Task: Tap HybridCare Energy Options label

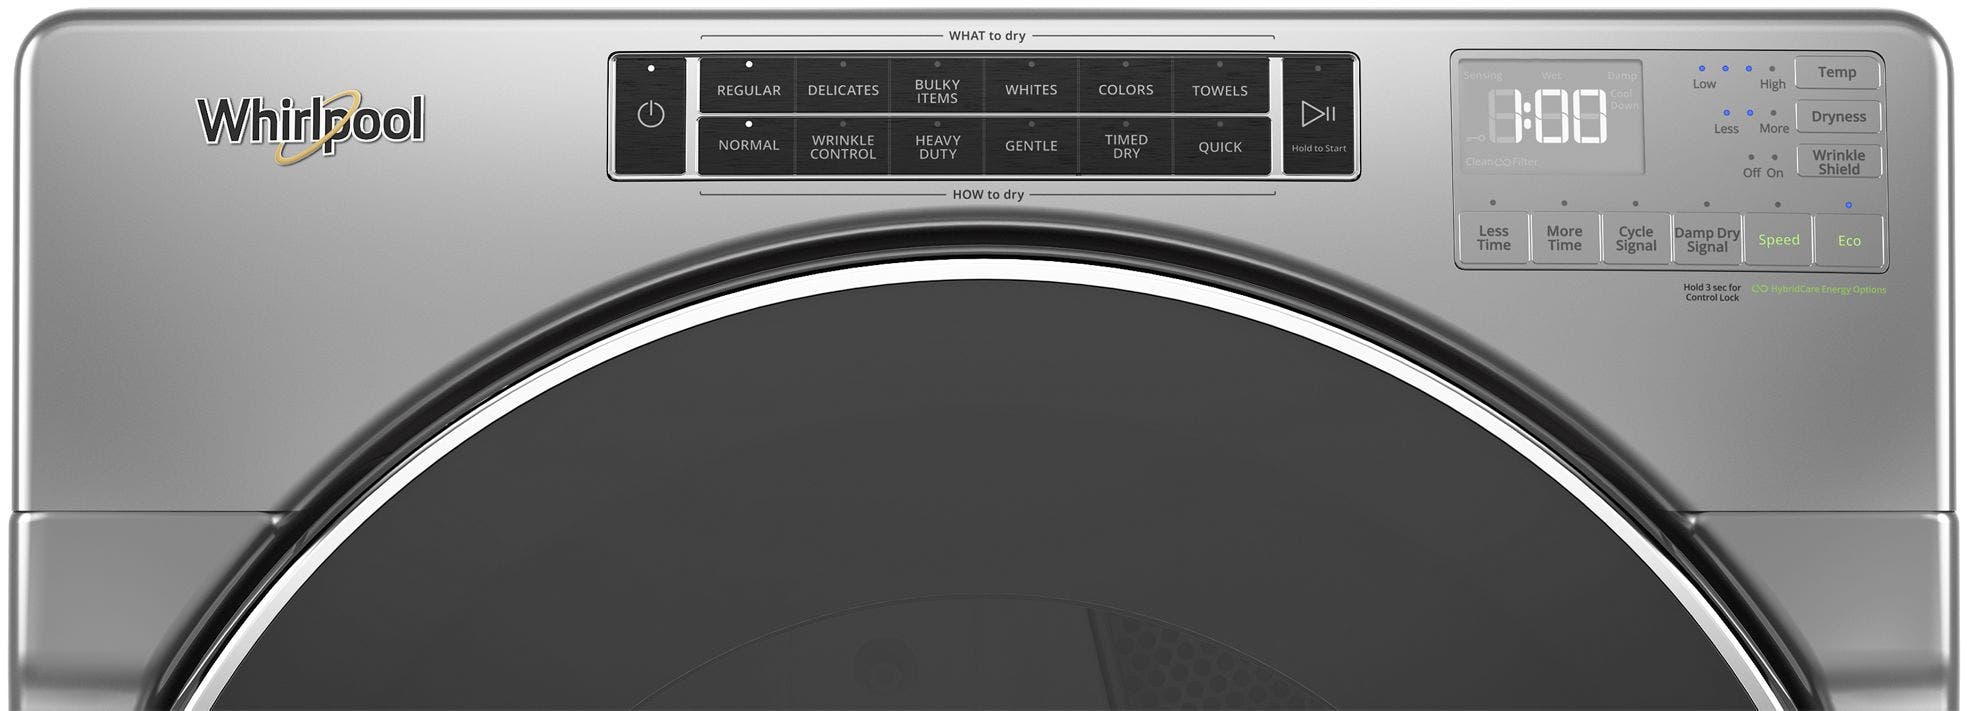Action: [x=1819, y=289]
